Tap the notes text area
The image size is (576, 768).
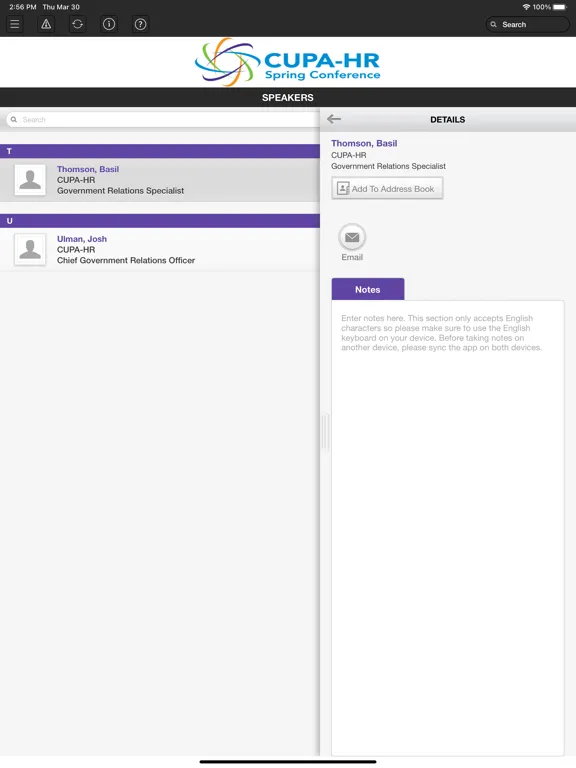click(448, 528)
